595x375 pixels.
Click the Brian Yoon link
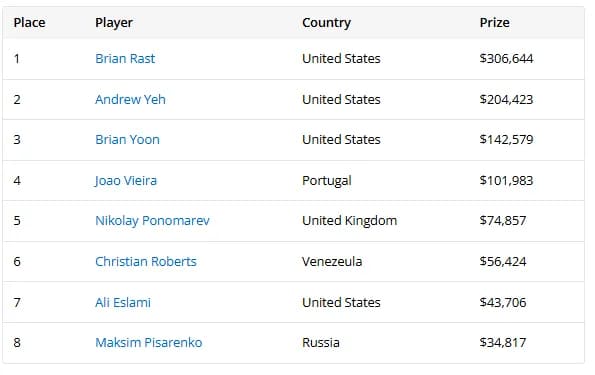pos(127,140)
